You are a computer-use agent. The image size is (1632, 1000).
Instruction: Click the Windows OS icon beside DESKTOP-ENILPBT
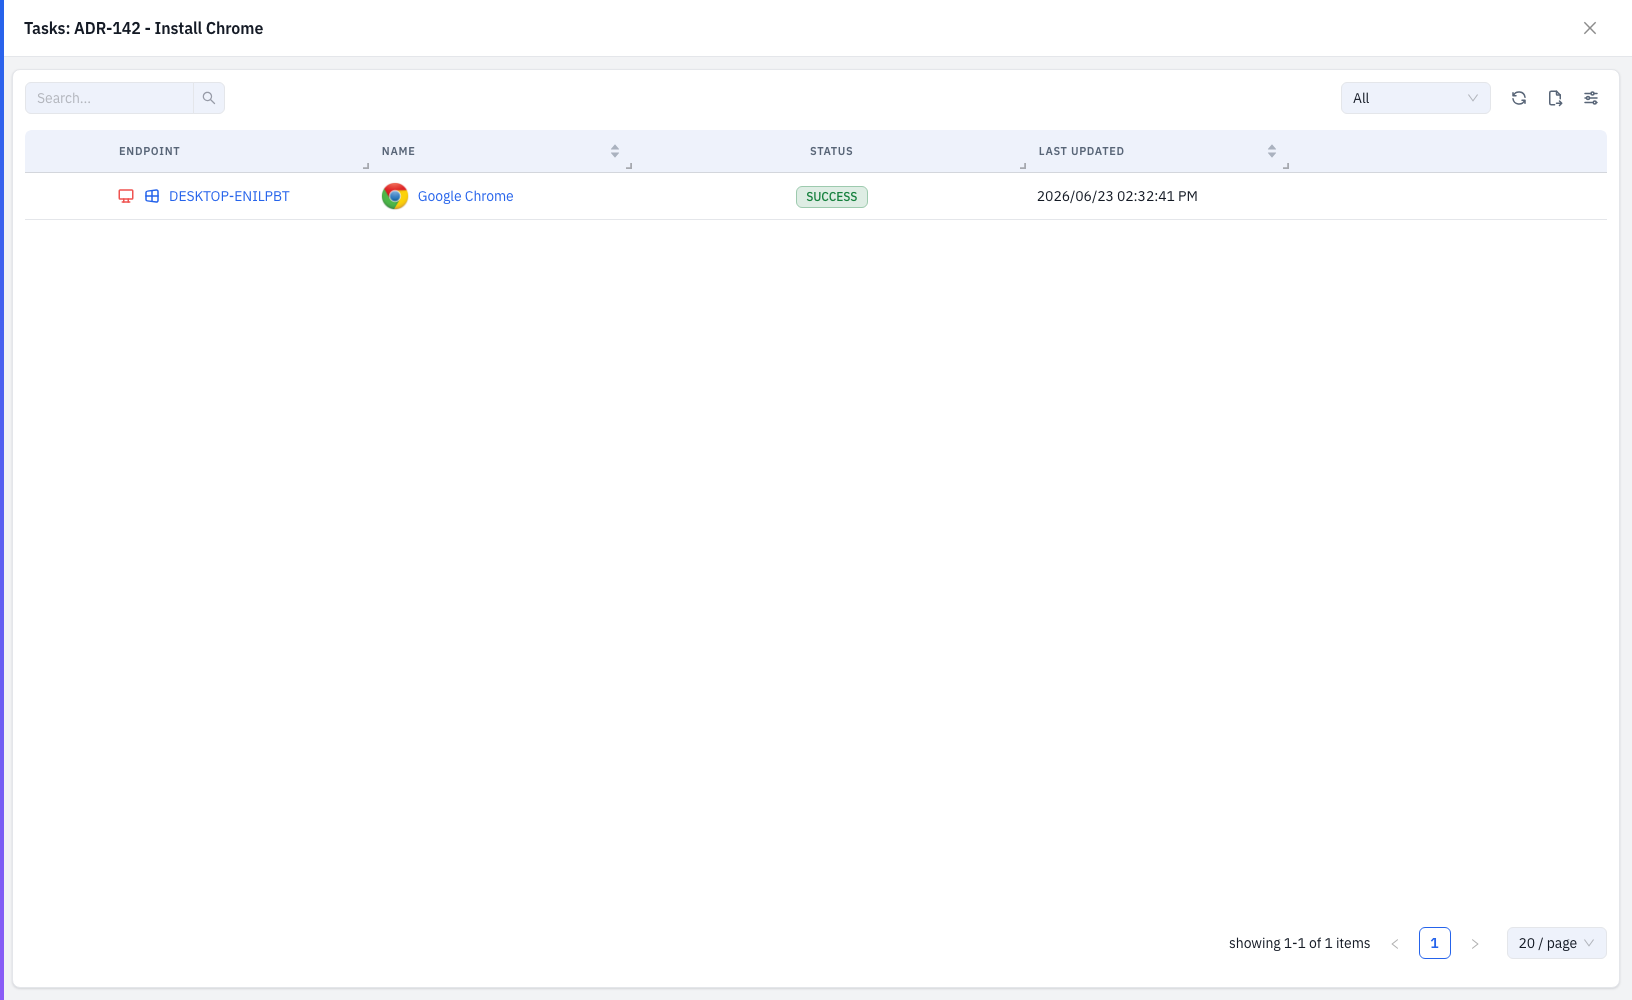(152, 196)
